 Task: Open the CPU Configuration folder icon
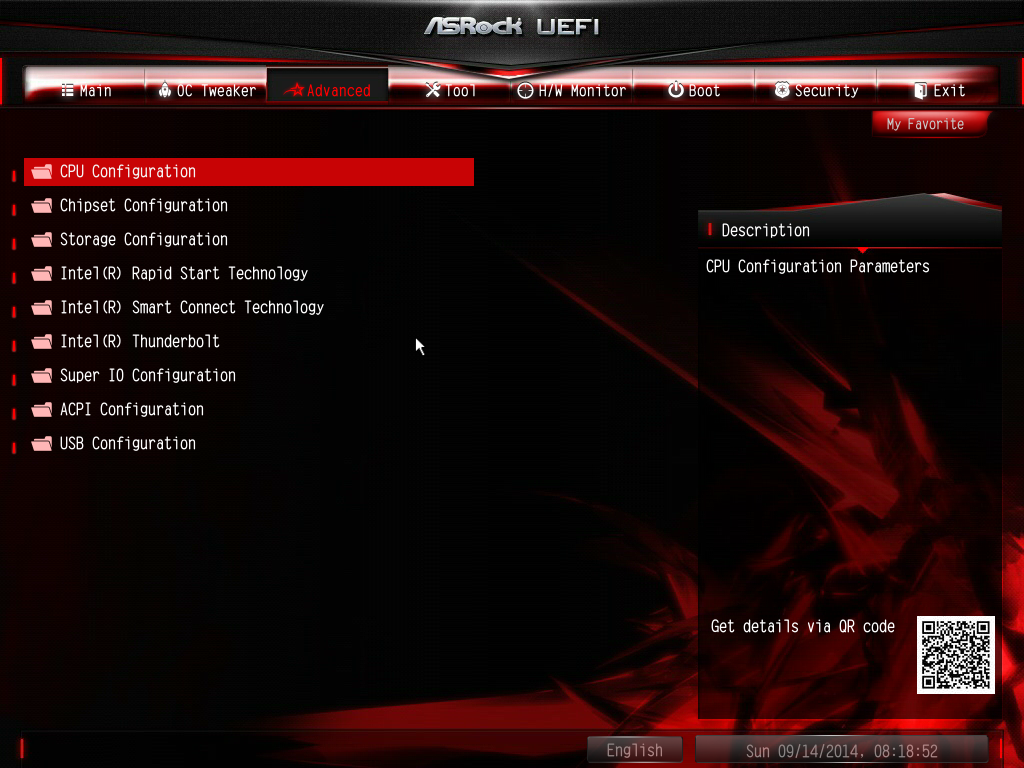coord(42,172)
